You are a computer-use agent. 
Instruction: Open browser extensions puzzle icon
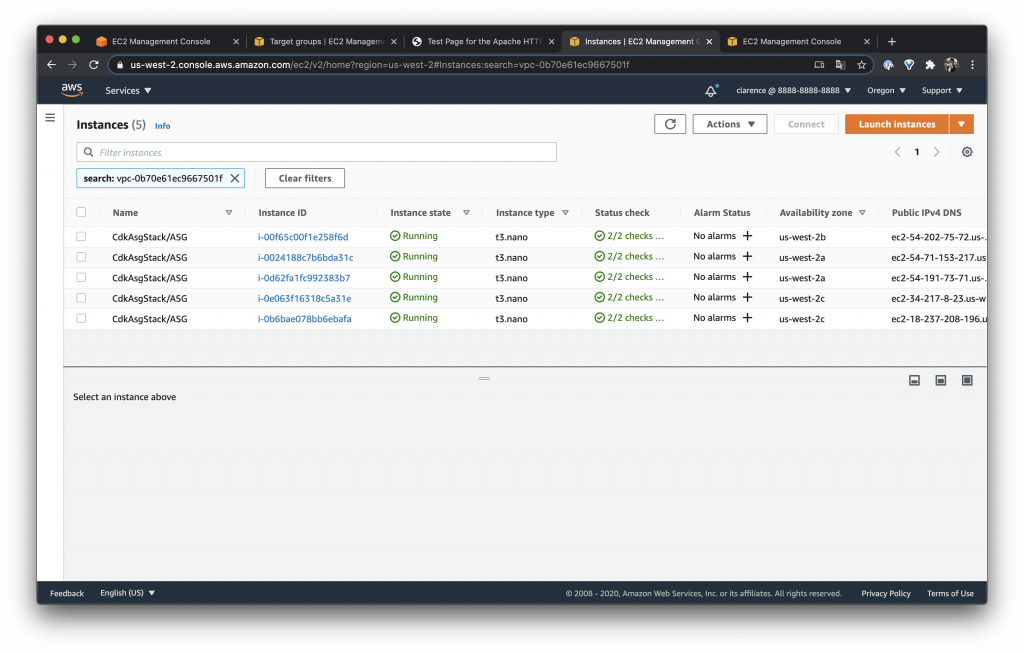930,65
